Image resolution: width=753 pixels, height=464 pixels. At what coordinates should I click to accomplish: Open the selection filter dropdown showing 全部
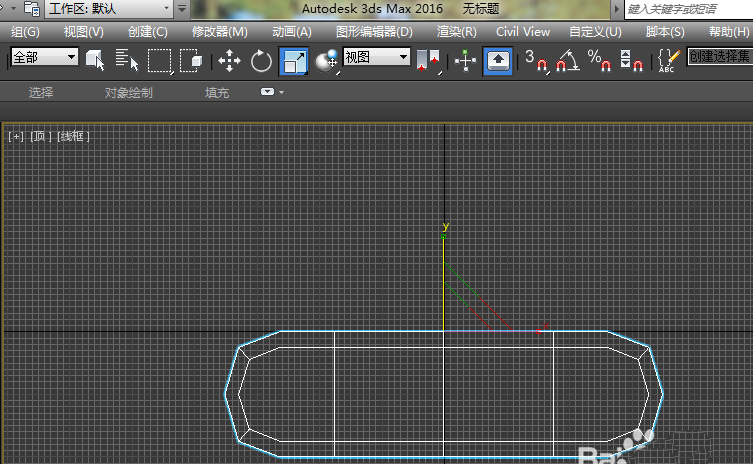[x=43, y=58]
